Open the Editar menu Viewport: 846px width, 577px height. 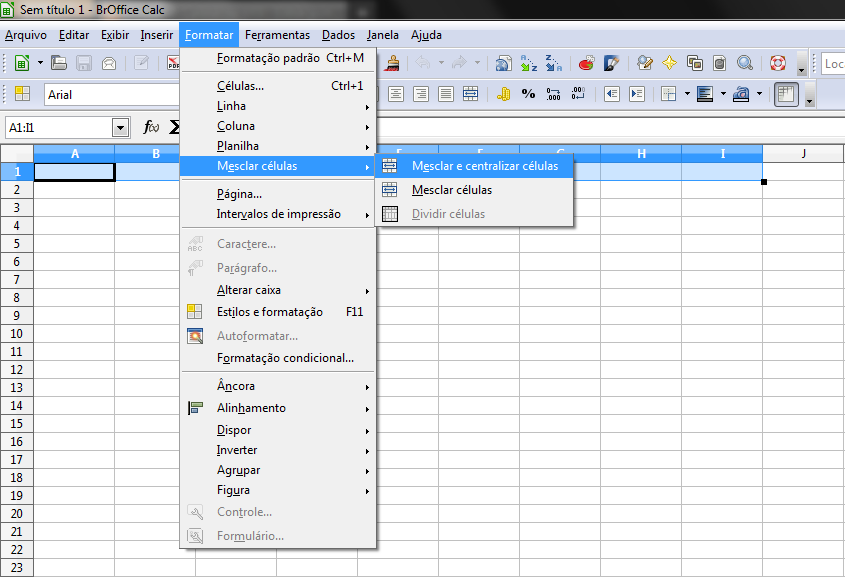(74, 35)
